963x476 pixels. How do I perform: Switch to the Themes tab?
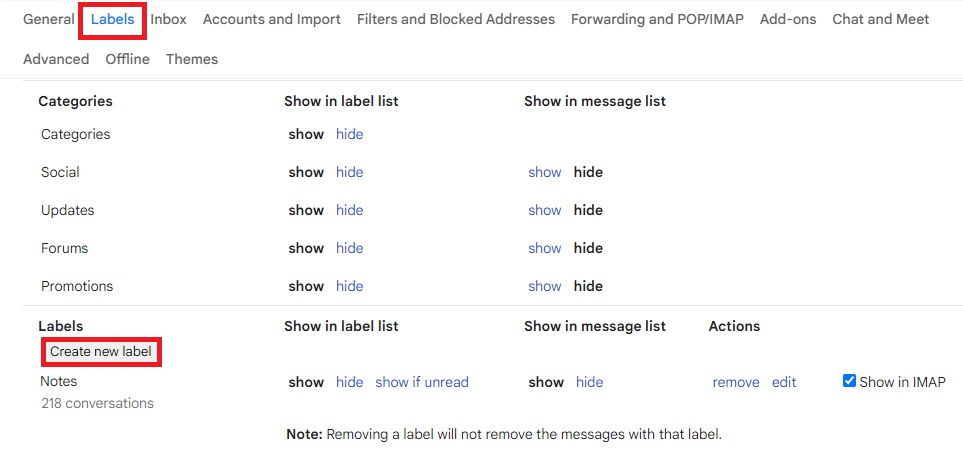(192, 59)
